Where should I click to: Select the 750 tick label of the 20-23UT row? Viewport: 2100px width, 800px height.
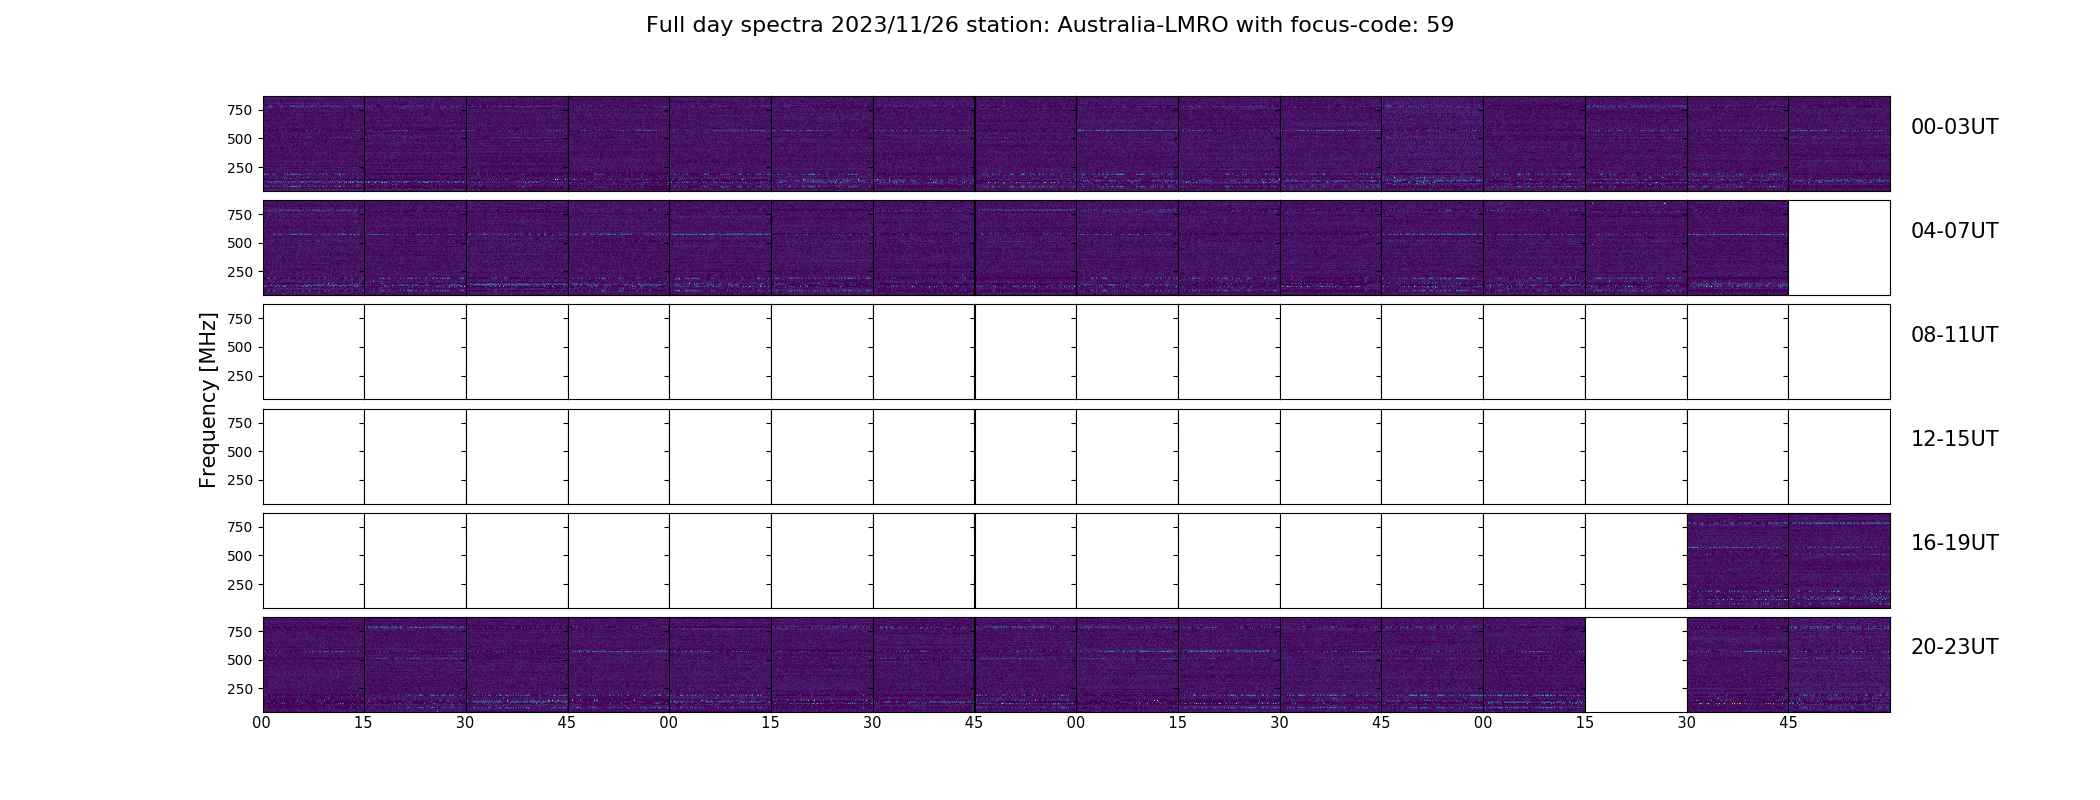tap(240, 632)
